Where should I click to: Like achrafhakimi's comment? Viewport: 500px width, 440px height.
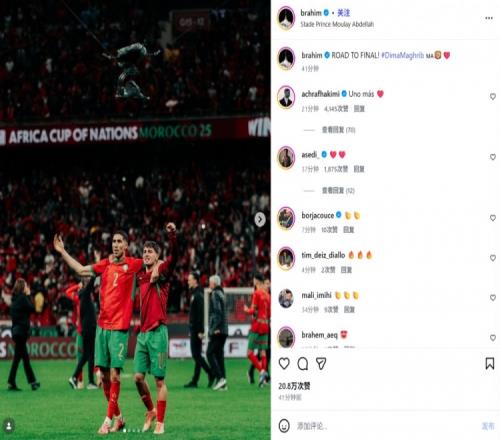(493, 97)
